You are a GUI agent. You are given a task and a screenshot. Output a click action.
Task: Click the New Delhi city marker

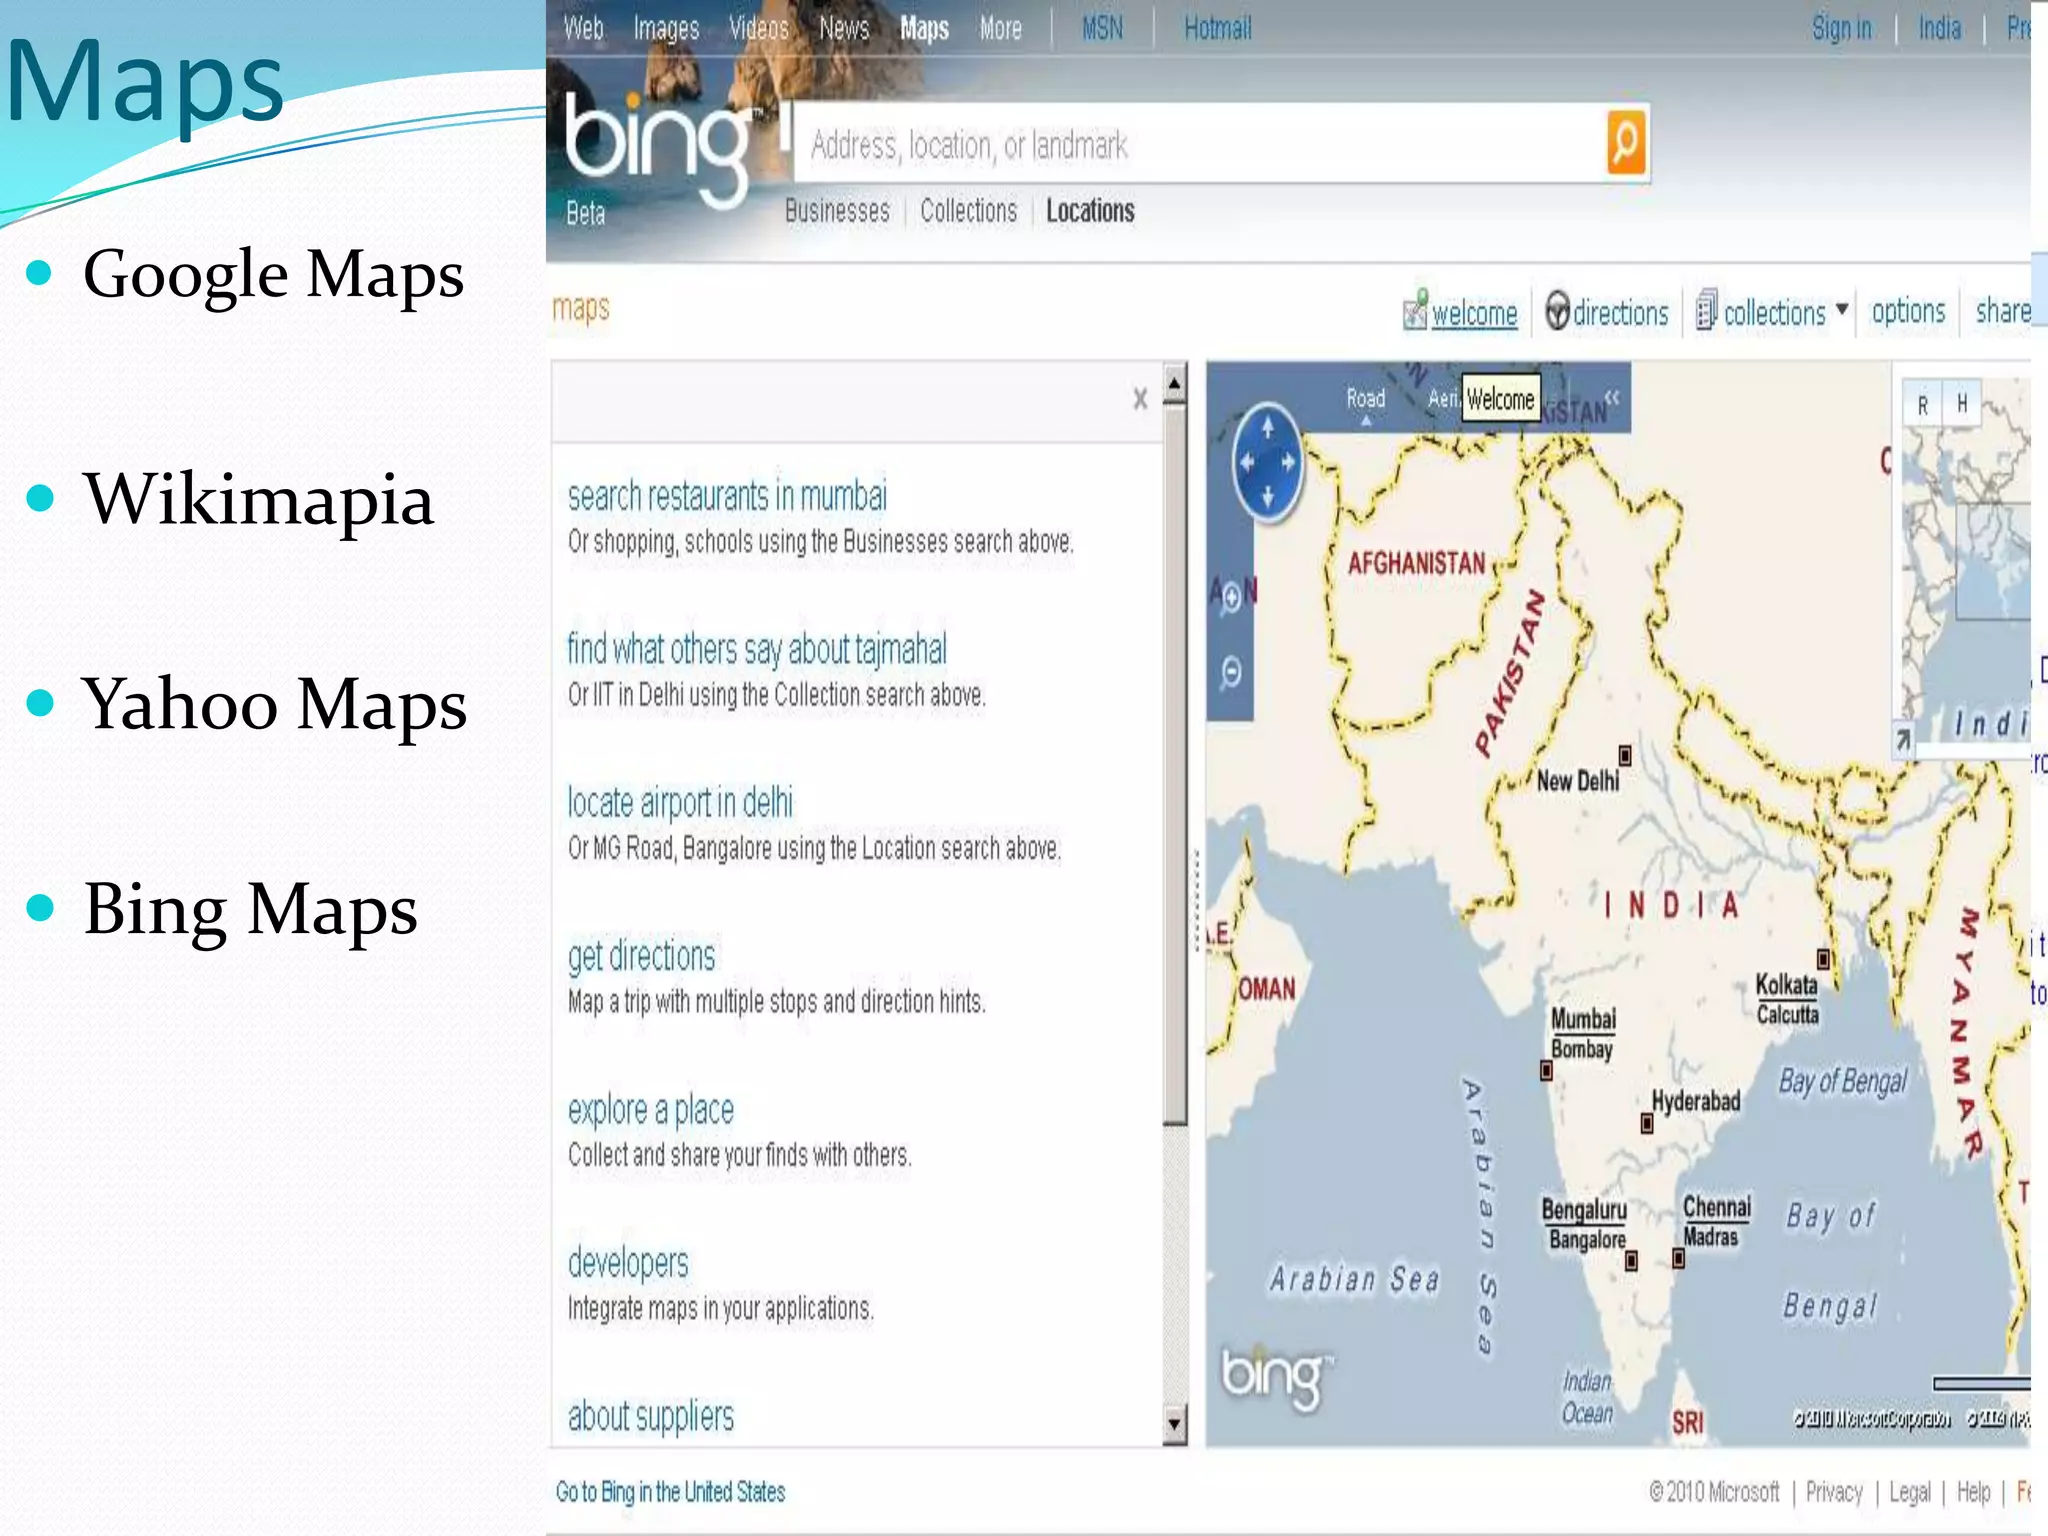1625,755
